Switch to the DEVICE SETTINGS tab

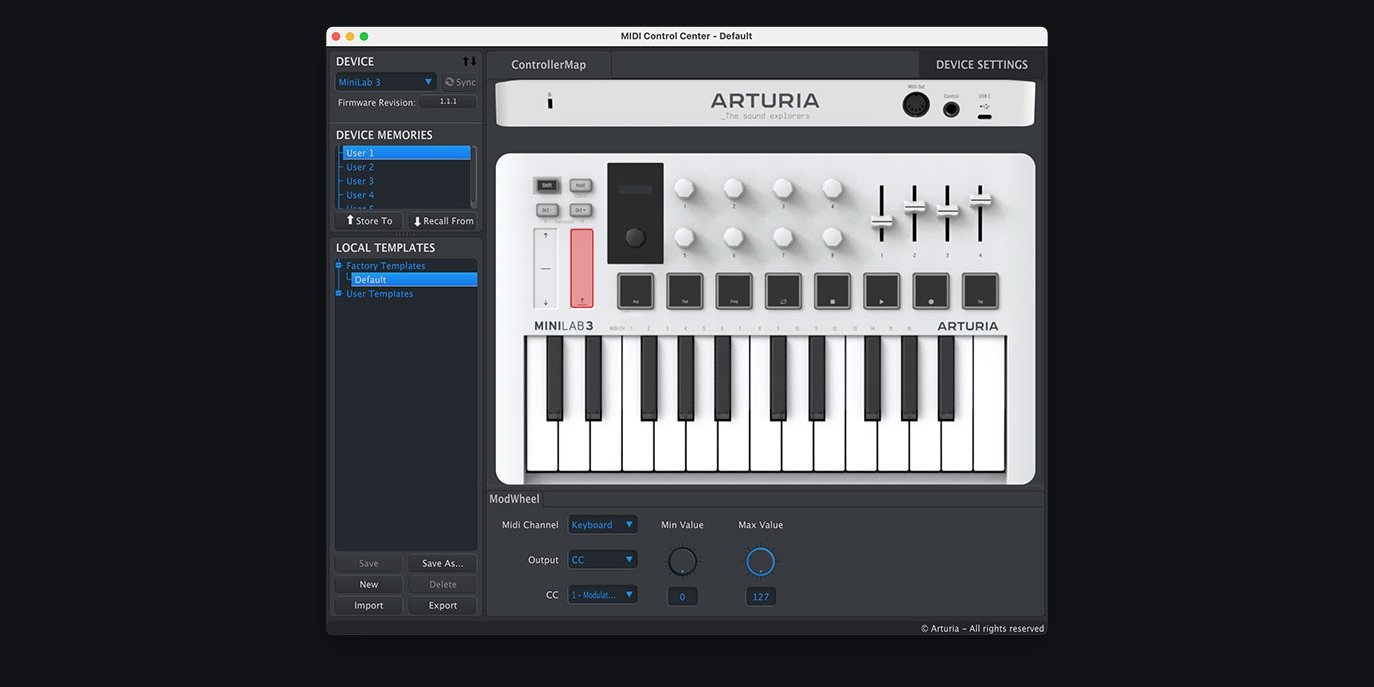(x=982, y=65)
